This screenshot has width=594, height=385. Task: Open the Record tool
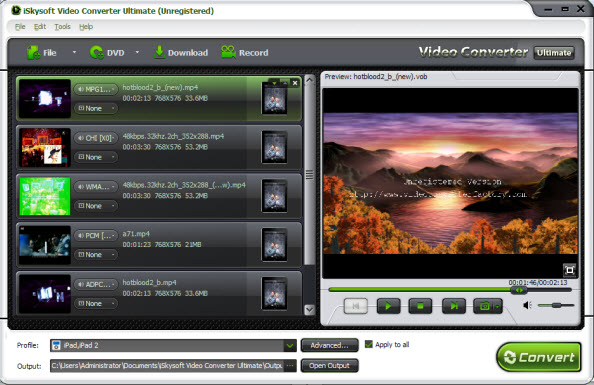(x=245, y=53)
